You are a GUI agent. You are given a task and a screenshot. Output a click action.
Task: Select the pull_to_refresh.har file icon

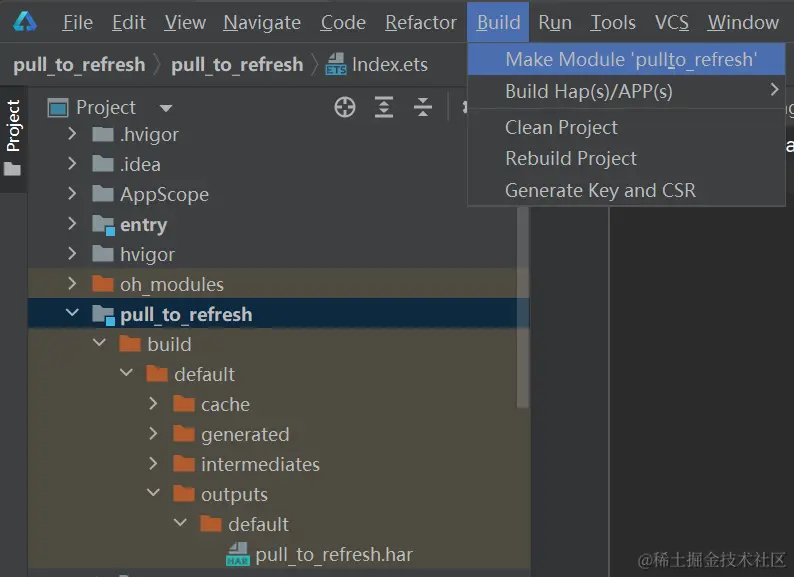click(238, 554)
